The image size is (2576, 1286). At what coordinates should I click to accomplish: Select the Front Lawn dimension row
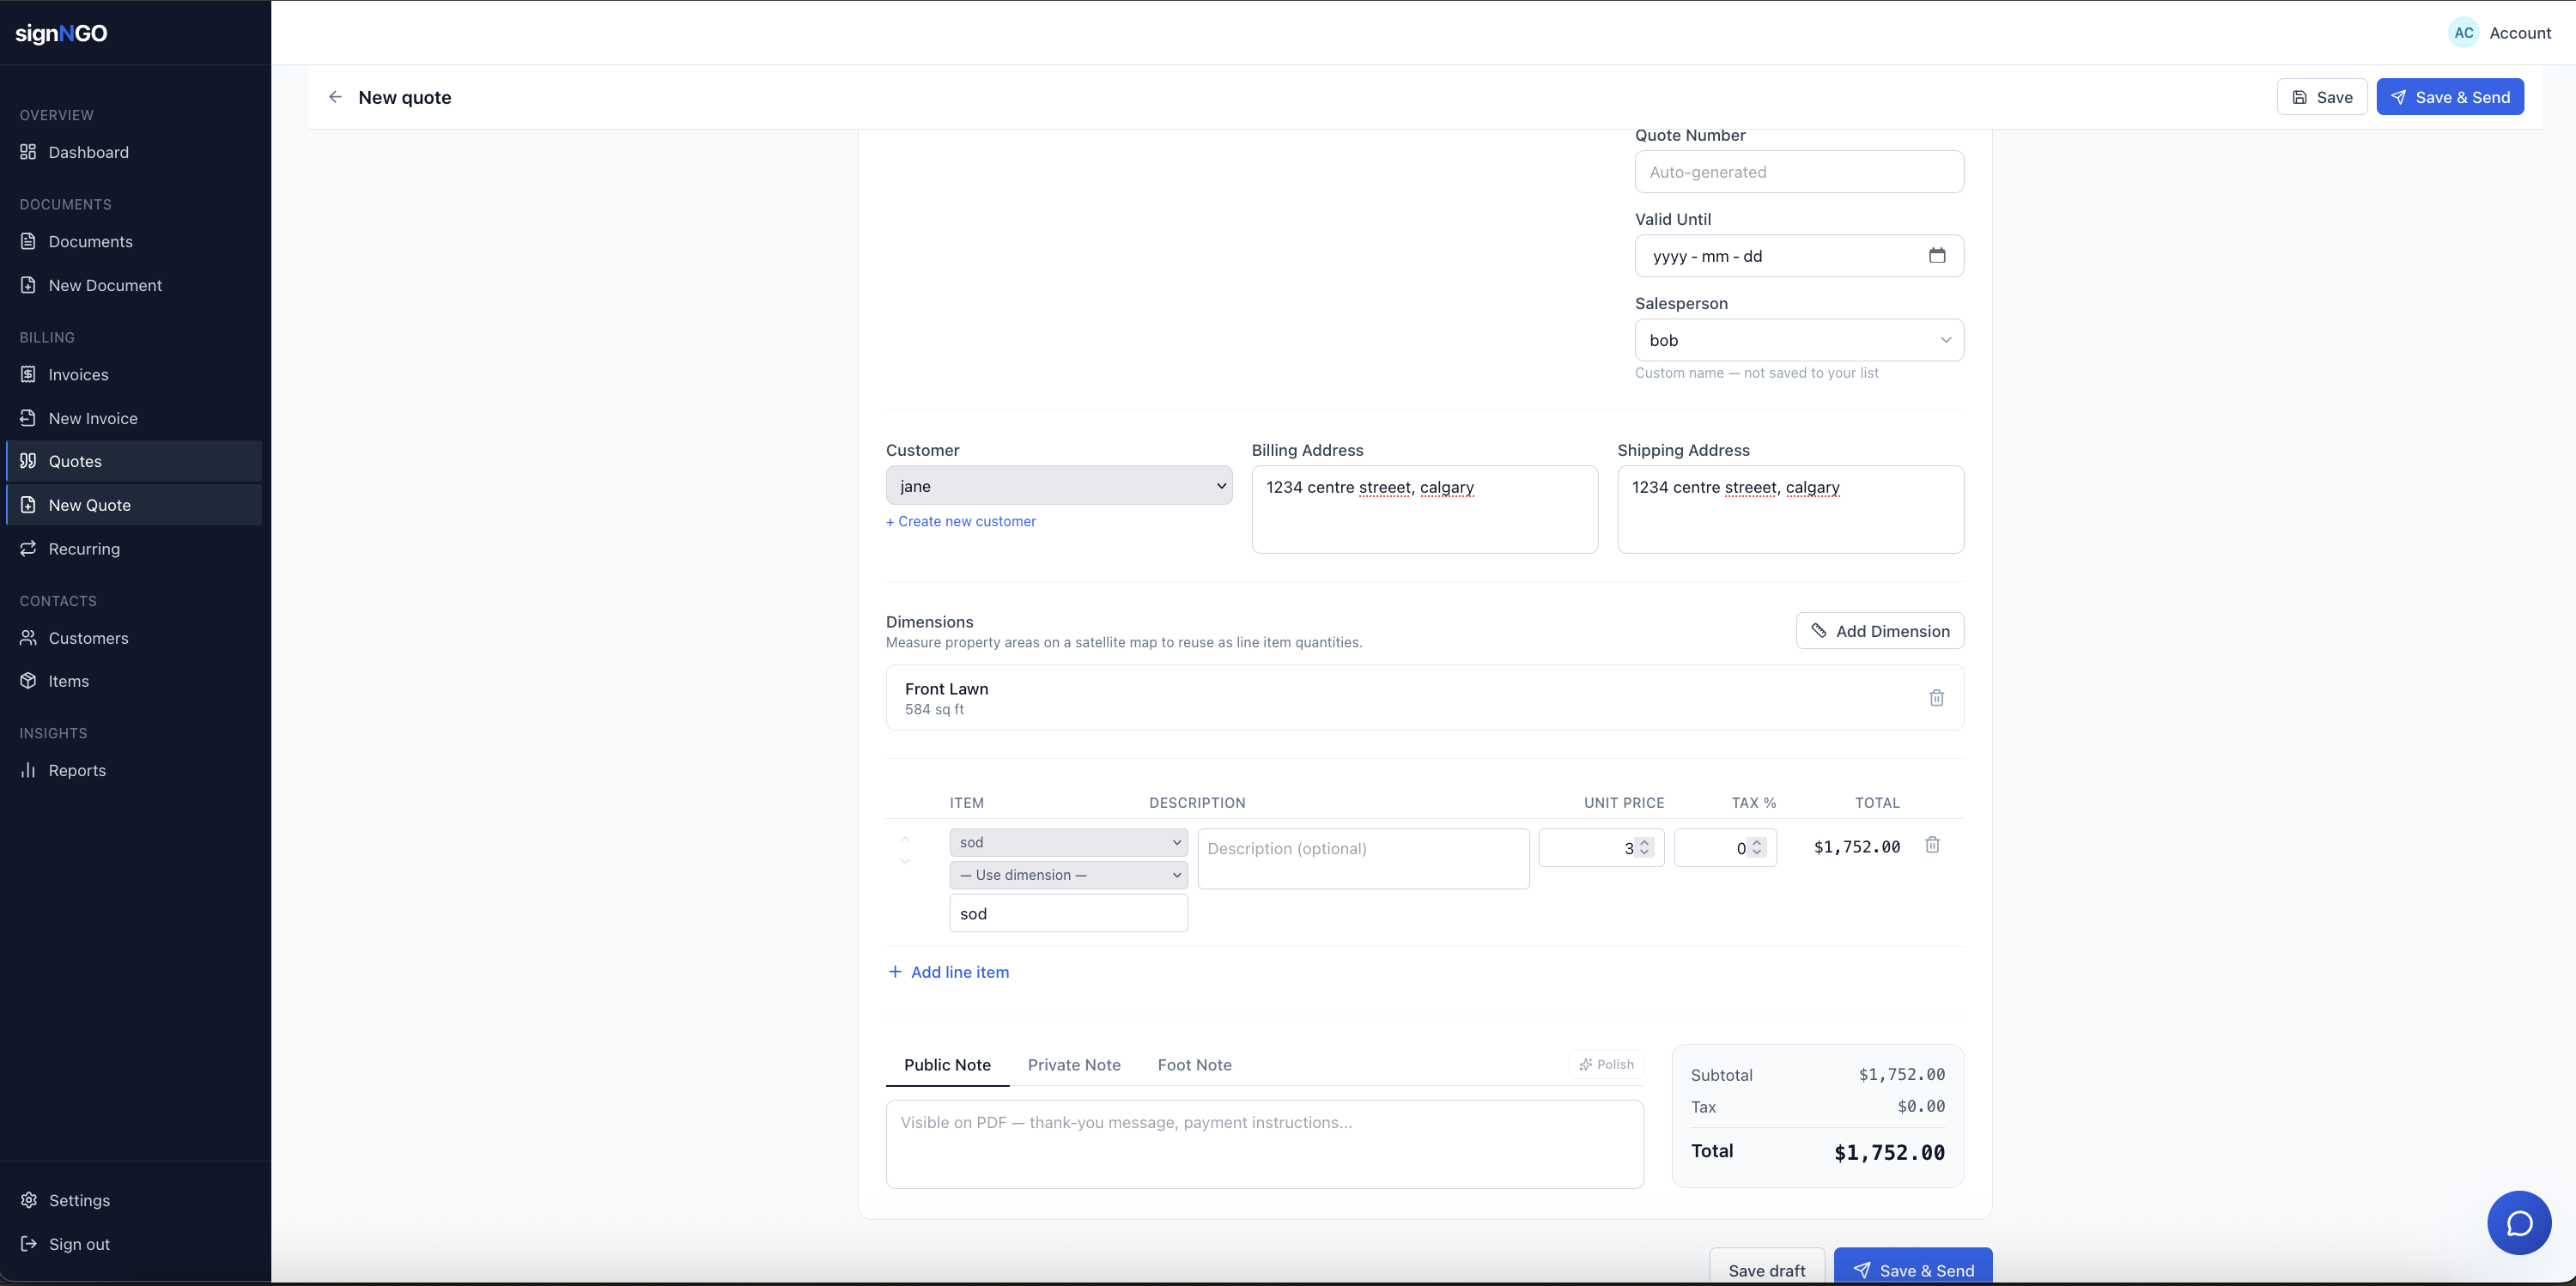(1425, 698)
